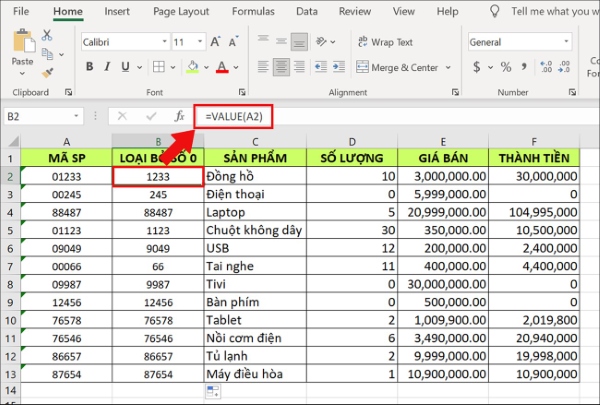Image resolution: width=600 pixels, height=405 pixels.
Task: Open Fill Color dropdown arrow
Action: 207,67
